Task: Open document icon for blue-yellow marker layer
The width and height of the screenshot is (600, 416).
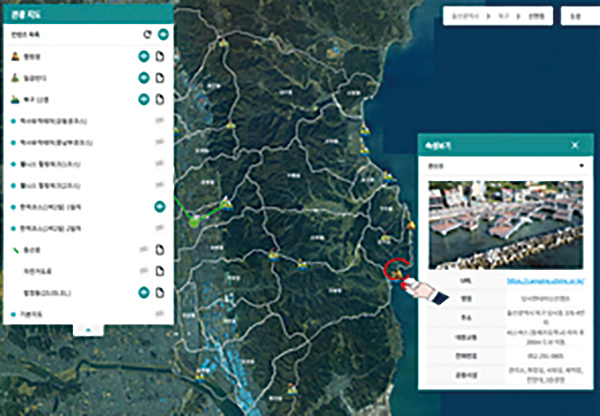Action: pos(160,100)
